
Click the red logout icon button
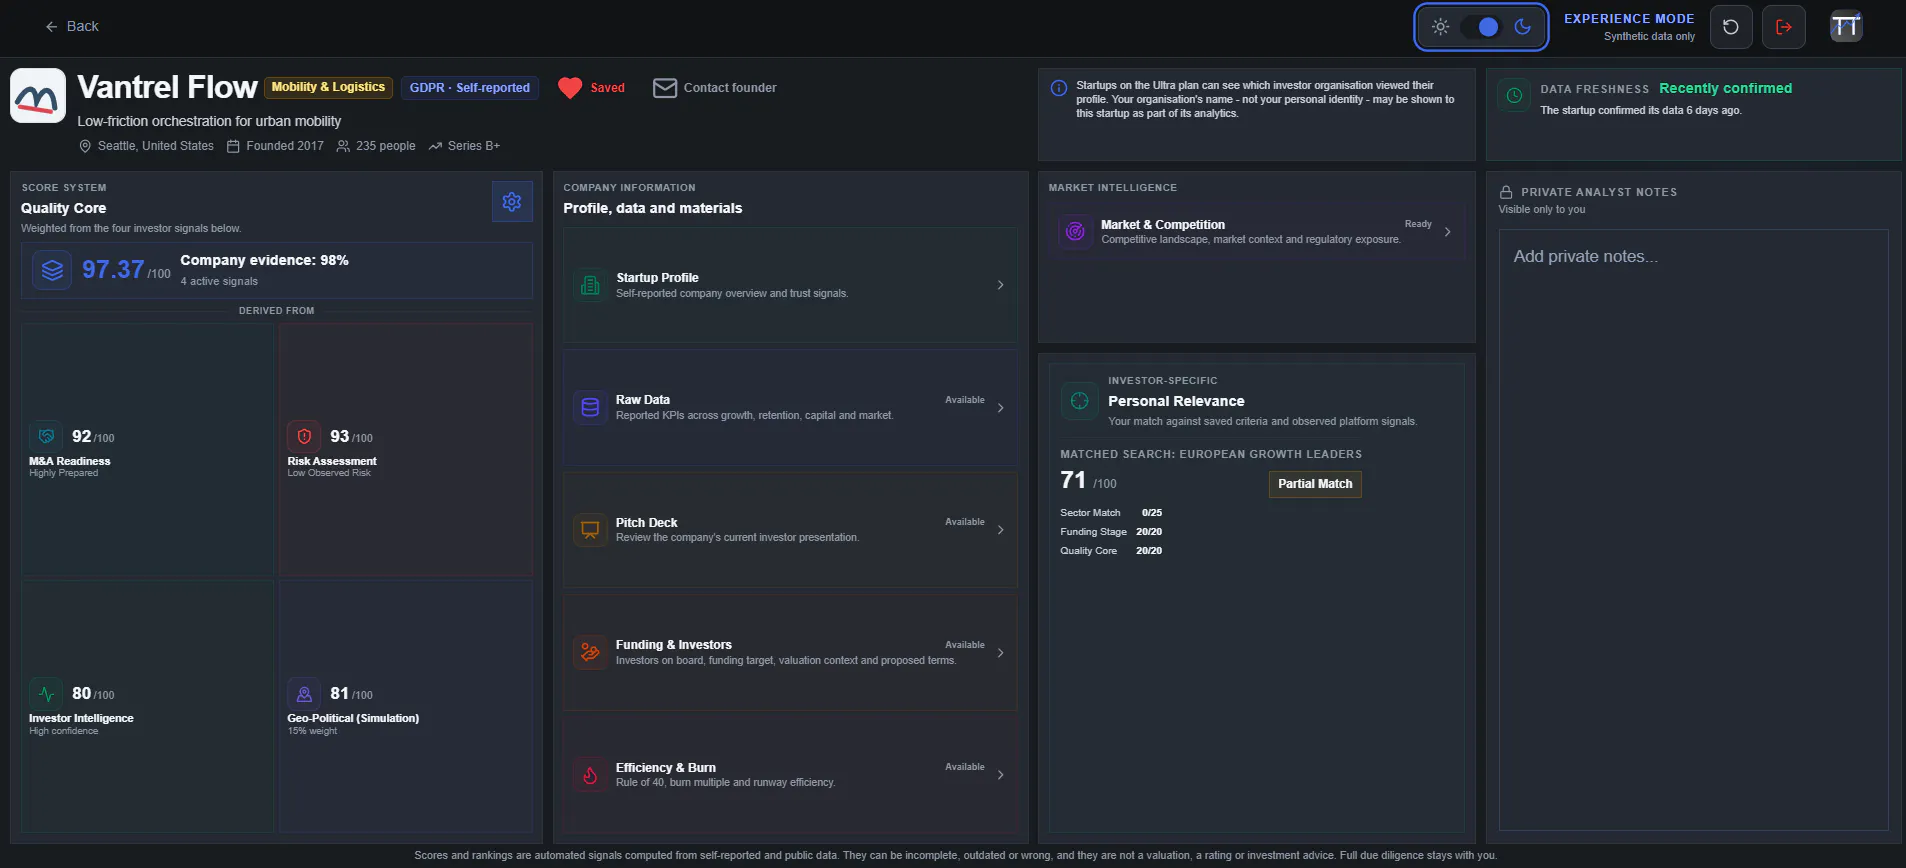1784,27
